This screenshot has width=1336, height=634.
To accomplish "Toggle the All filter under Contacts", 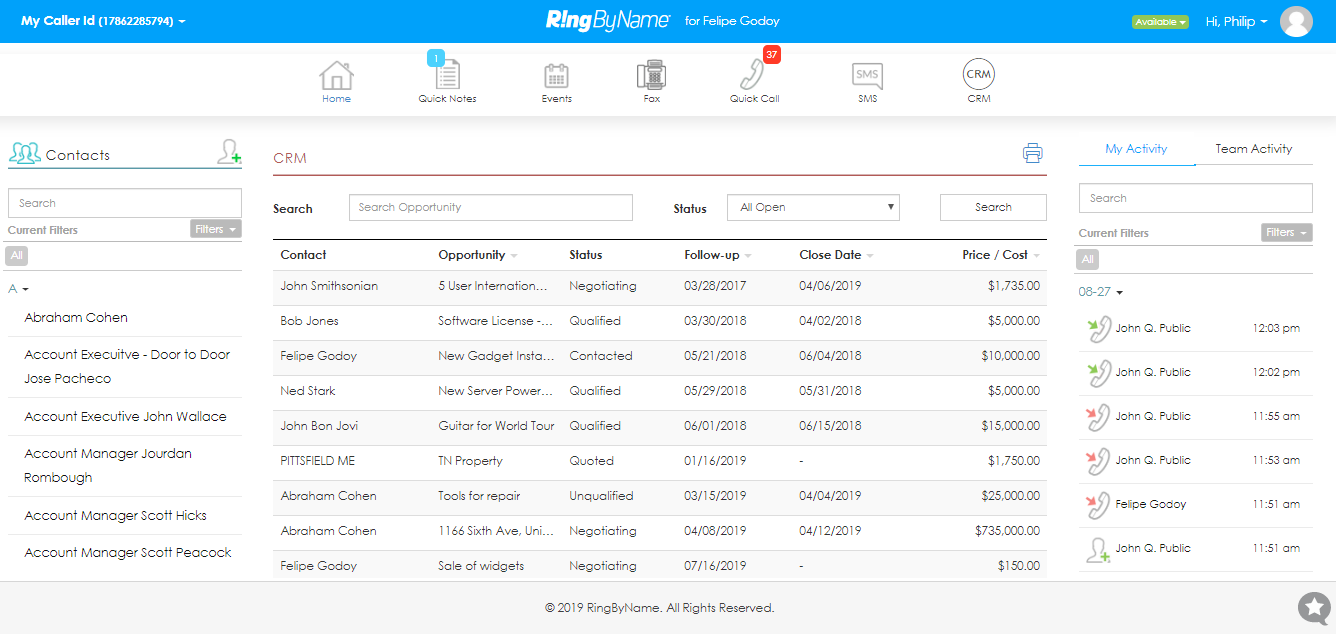I will (x=16, y=256).
